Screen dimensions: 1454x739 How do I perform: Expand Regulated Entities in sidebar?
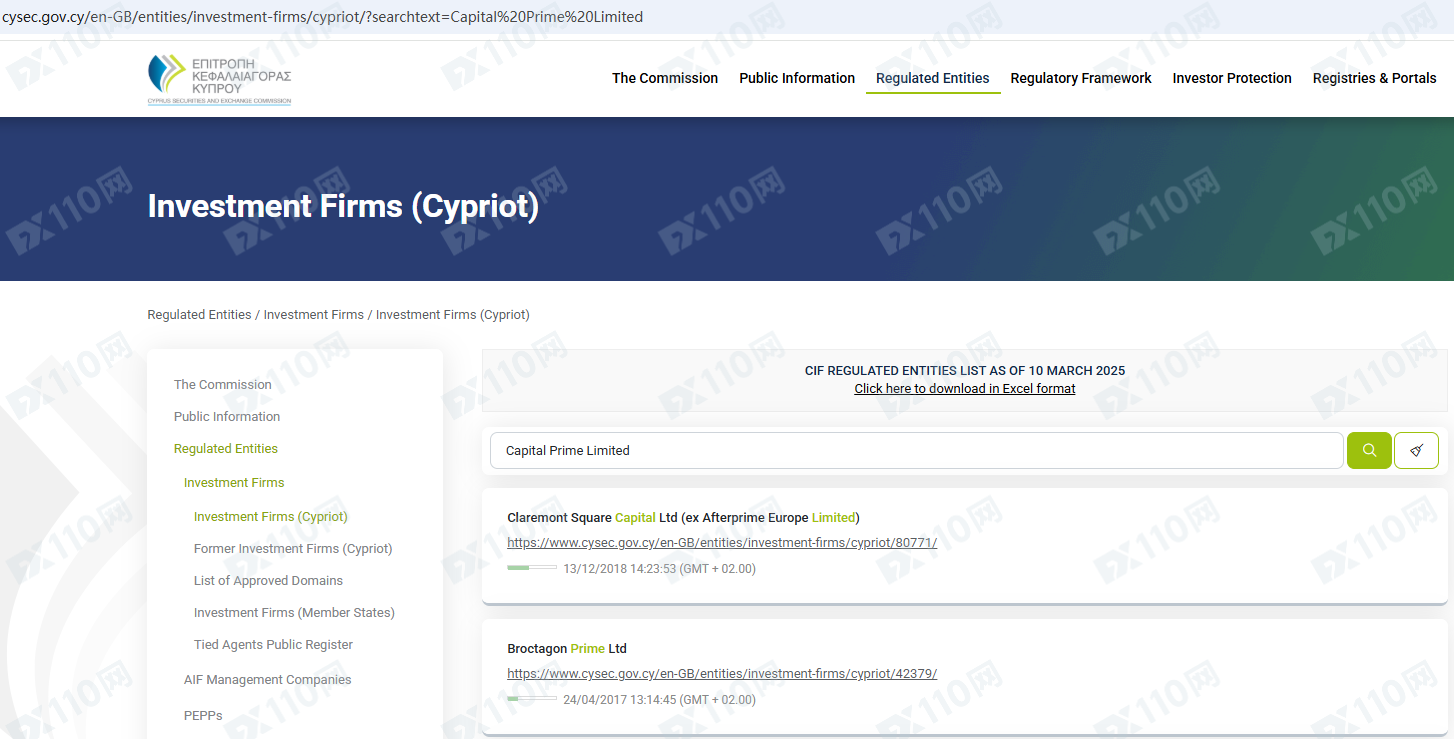pyautogui.click(x=226, y=449)
